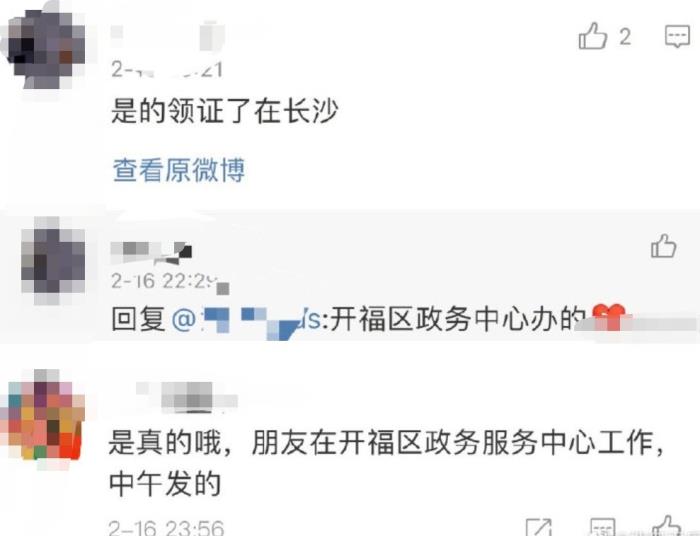Click the like count '2' on top comment

pos(625,37)
